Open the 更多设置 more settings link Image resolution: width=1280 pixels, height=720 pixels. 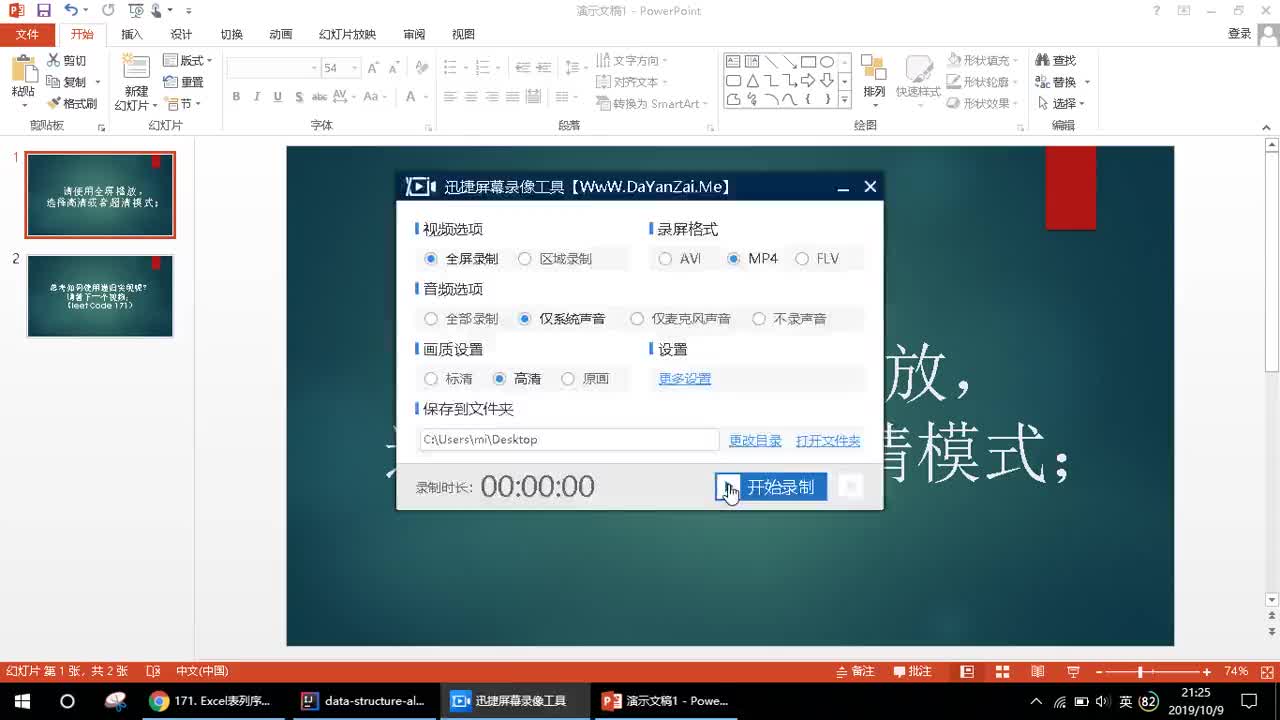685,379
